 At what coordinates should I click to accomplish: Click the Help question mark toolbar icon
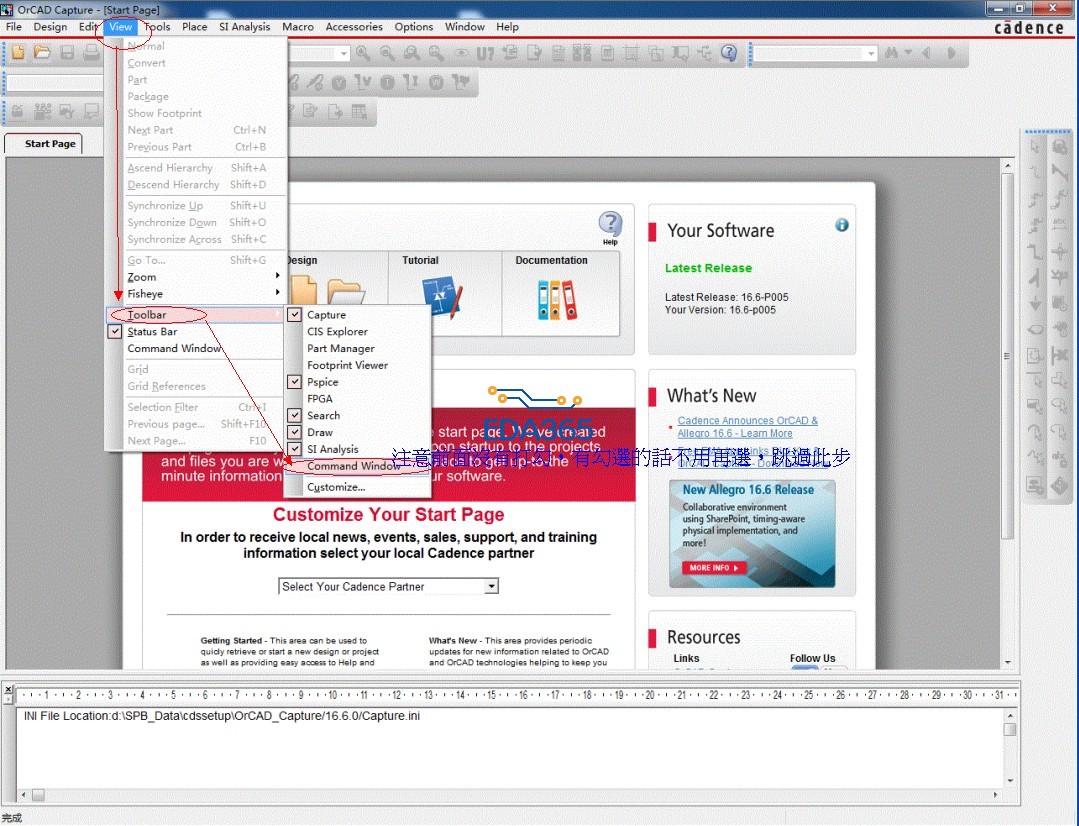[729, 53]
